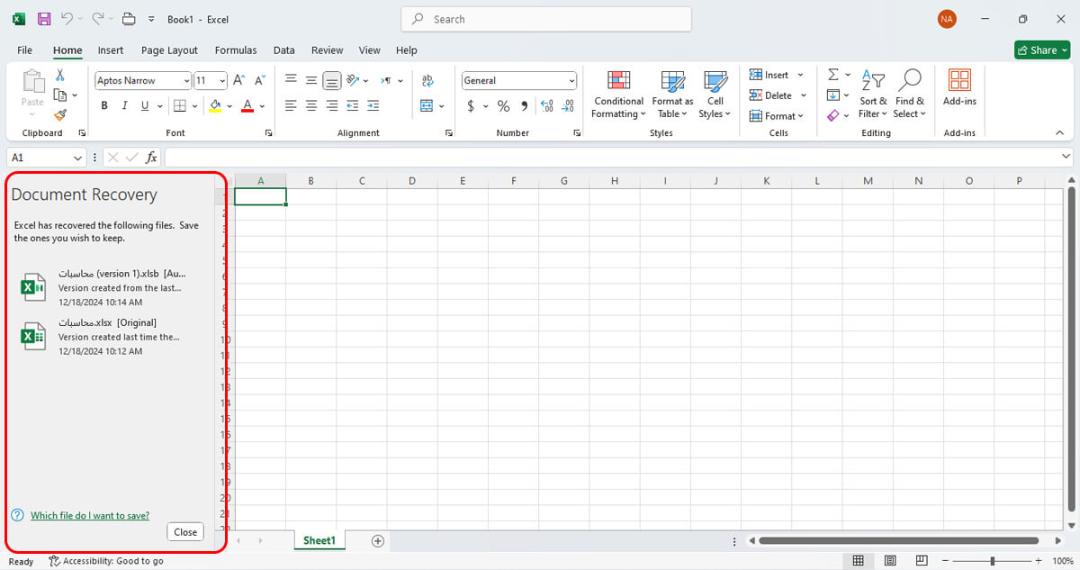The height and width of the screenshot is (570, 1080).
Task: Open the General number format dropdown
Action: [x=571, y=81]
